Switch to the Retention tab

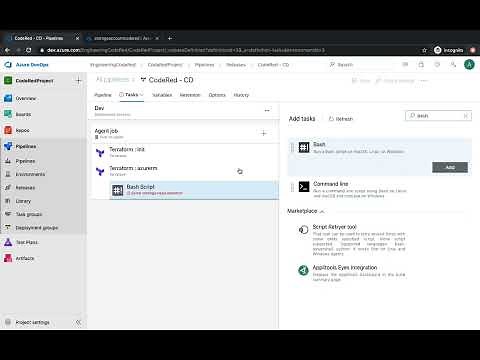pyautogui.click(x=190, y=95)
